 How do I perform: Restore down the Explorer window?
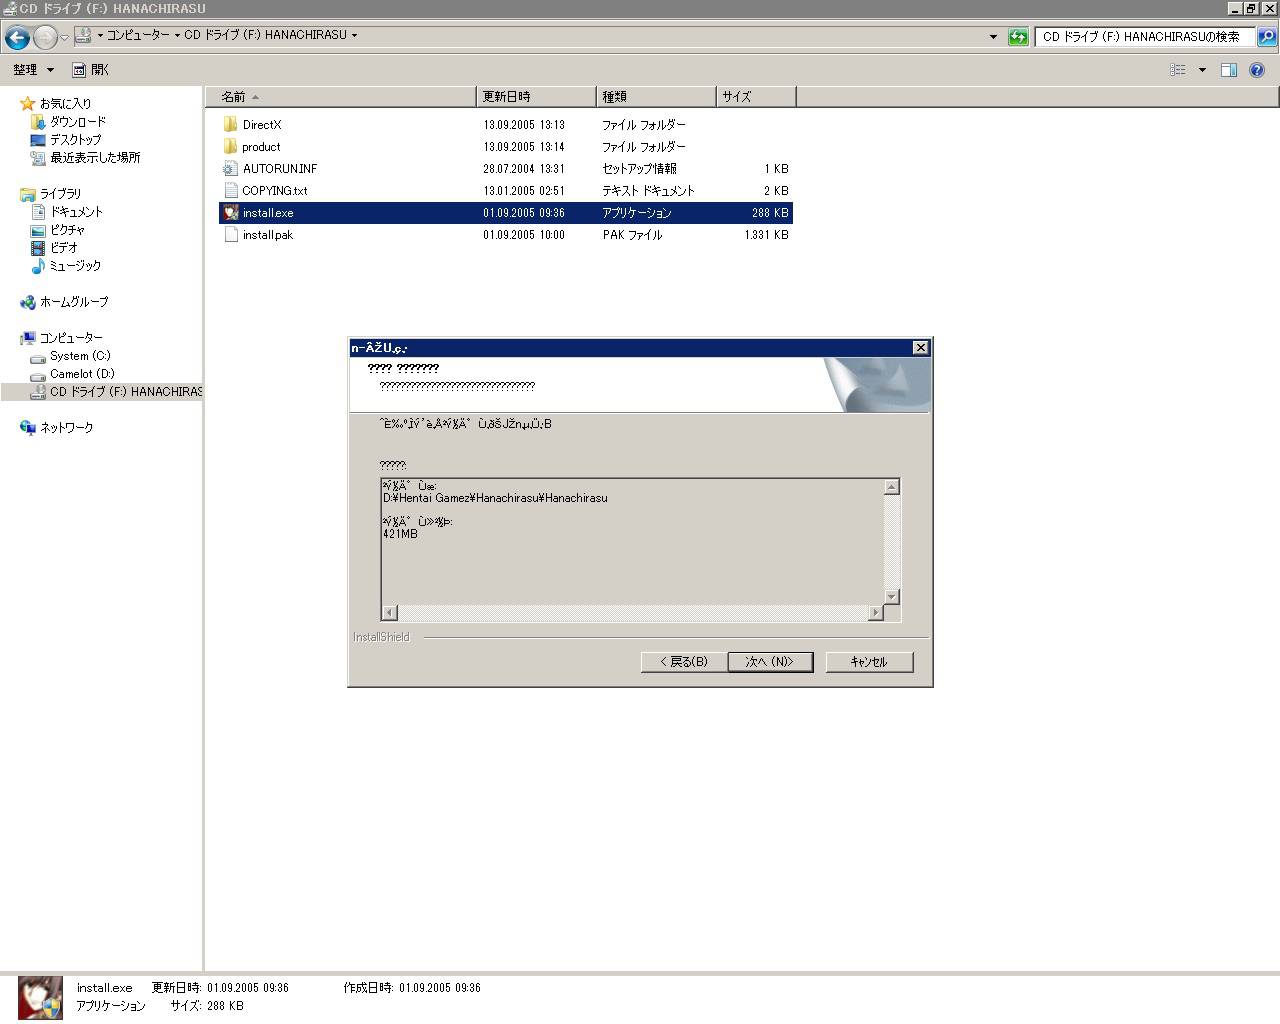pyautogui.click(x=1250, y=8)
